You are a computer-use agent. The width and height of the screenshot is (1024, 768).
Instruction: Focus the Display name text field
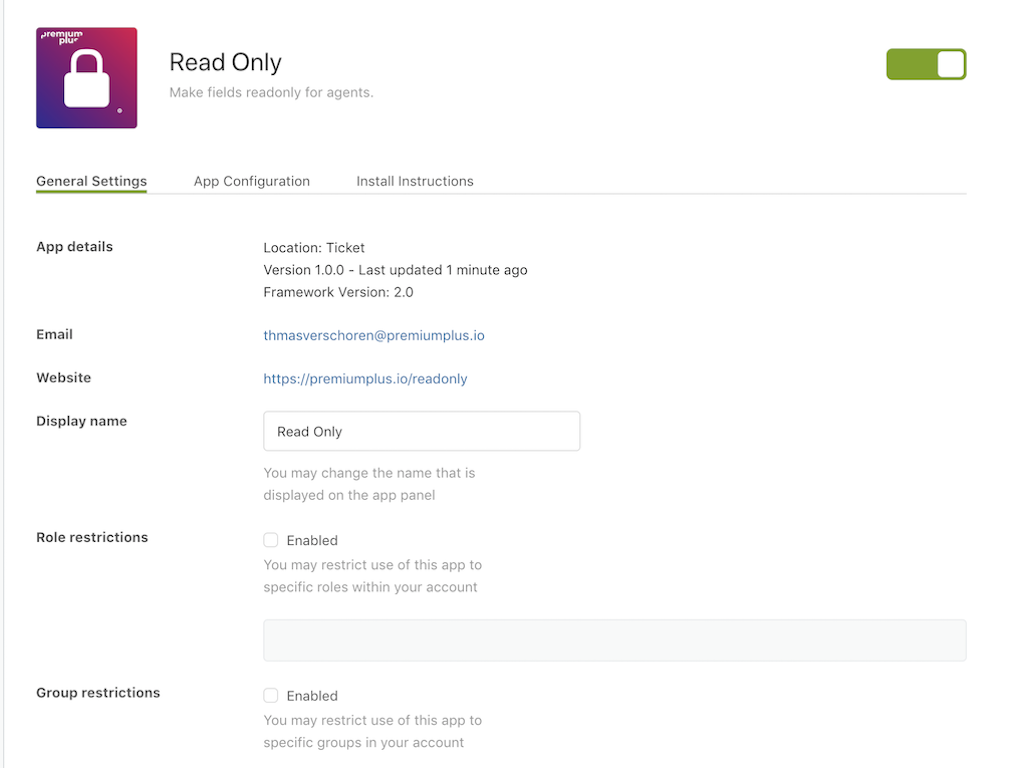tap(421, 431)
